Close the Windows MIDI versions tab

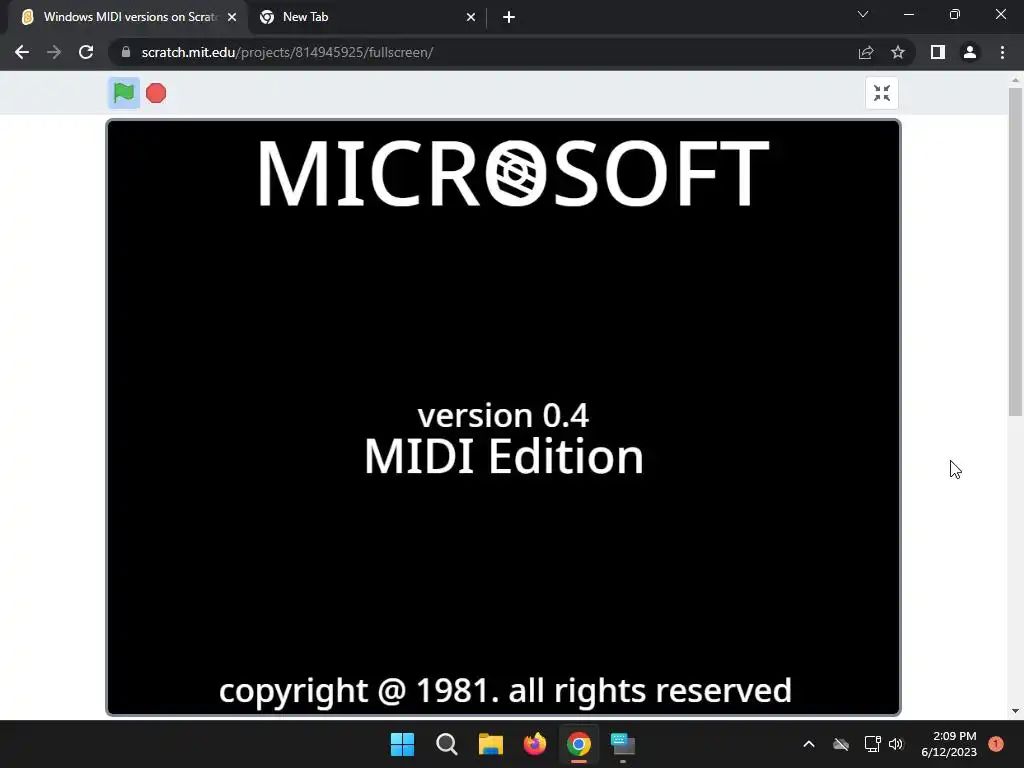pos(232,17)
